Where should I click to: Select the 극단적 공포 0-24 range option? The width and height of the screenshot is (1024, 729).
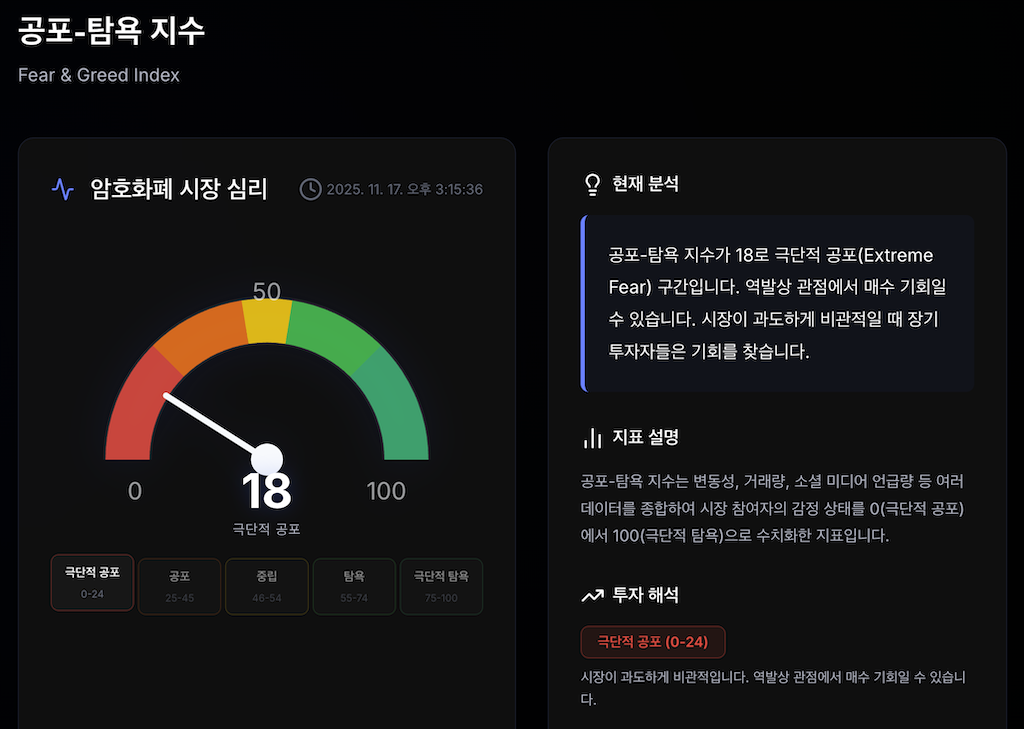pos(92,586)
